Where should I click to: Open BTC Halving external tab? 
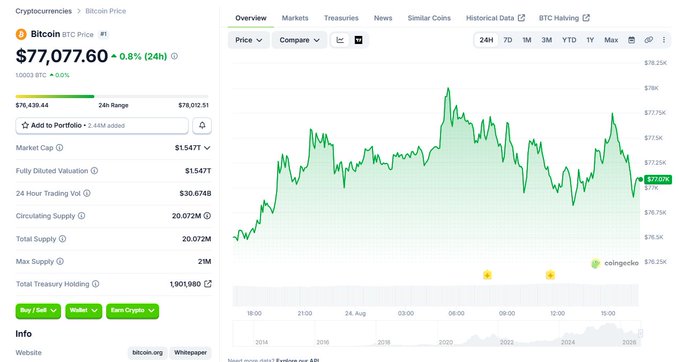564,18
